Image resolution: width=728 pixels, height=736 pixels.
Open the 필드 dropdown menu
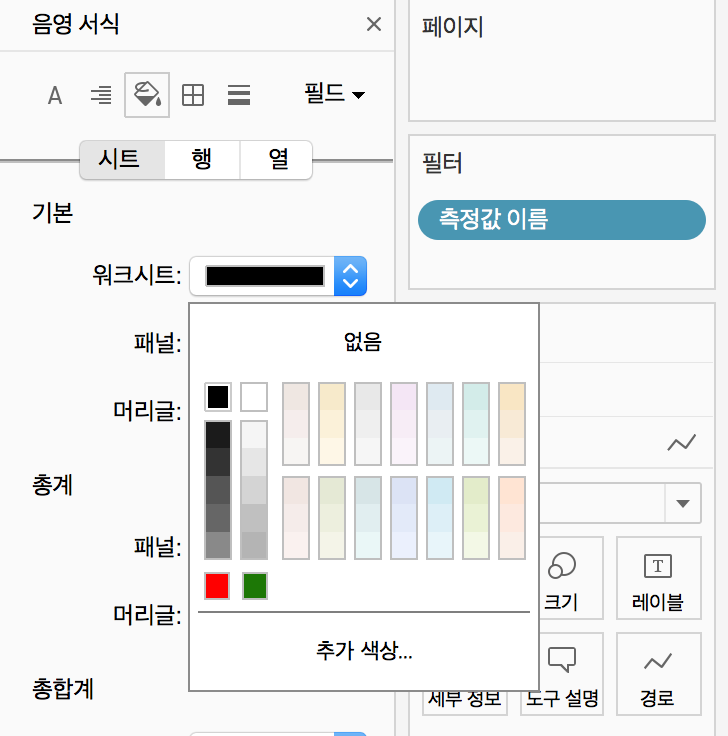[x=334, y=93]
